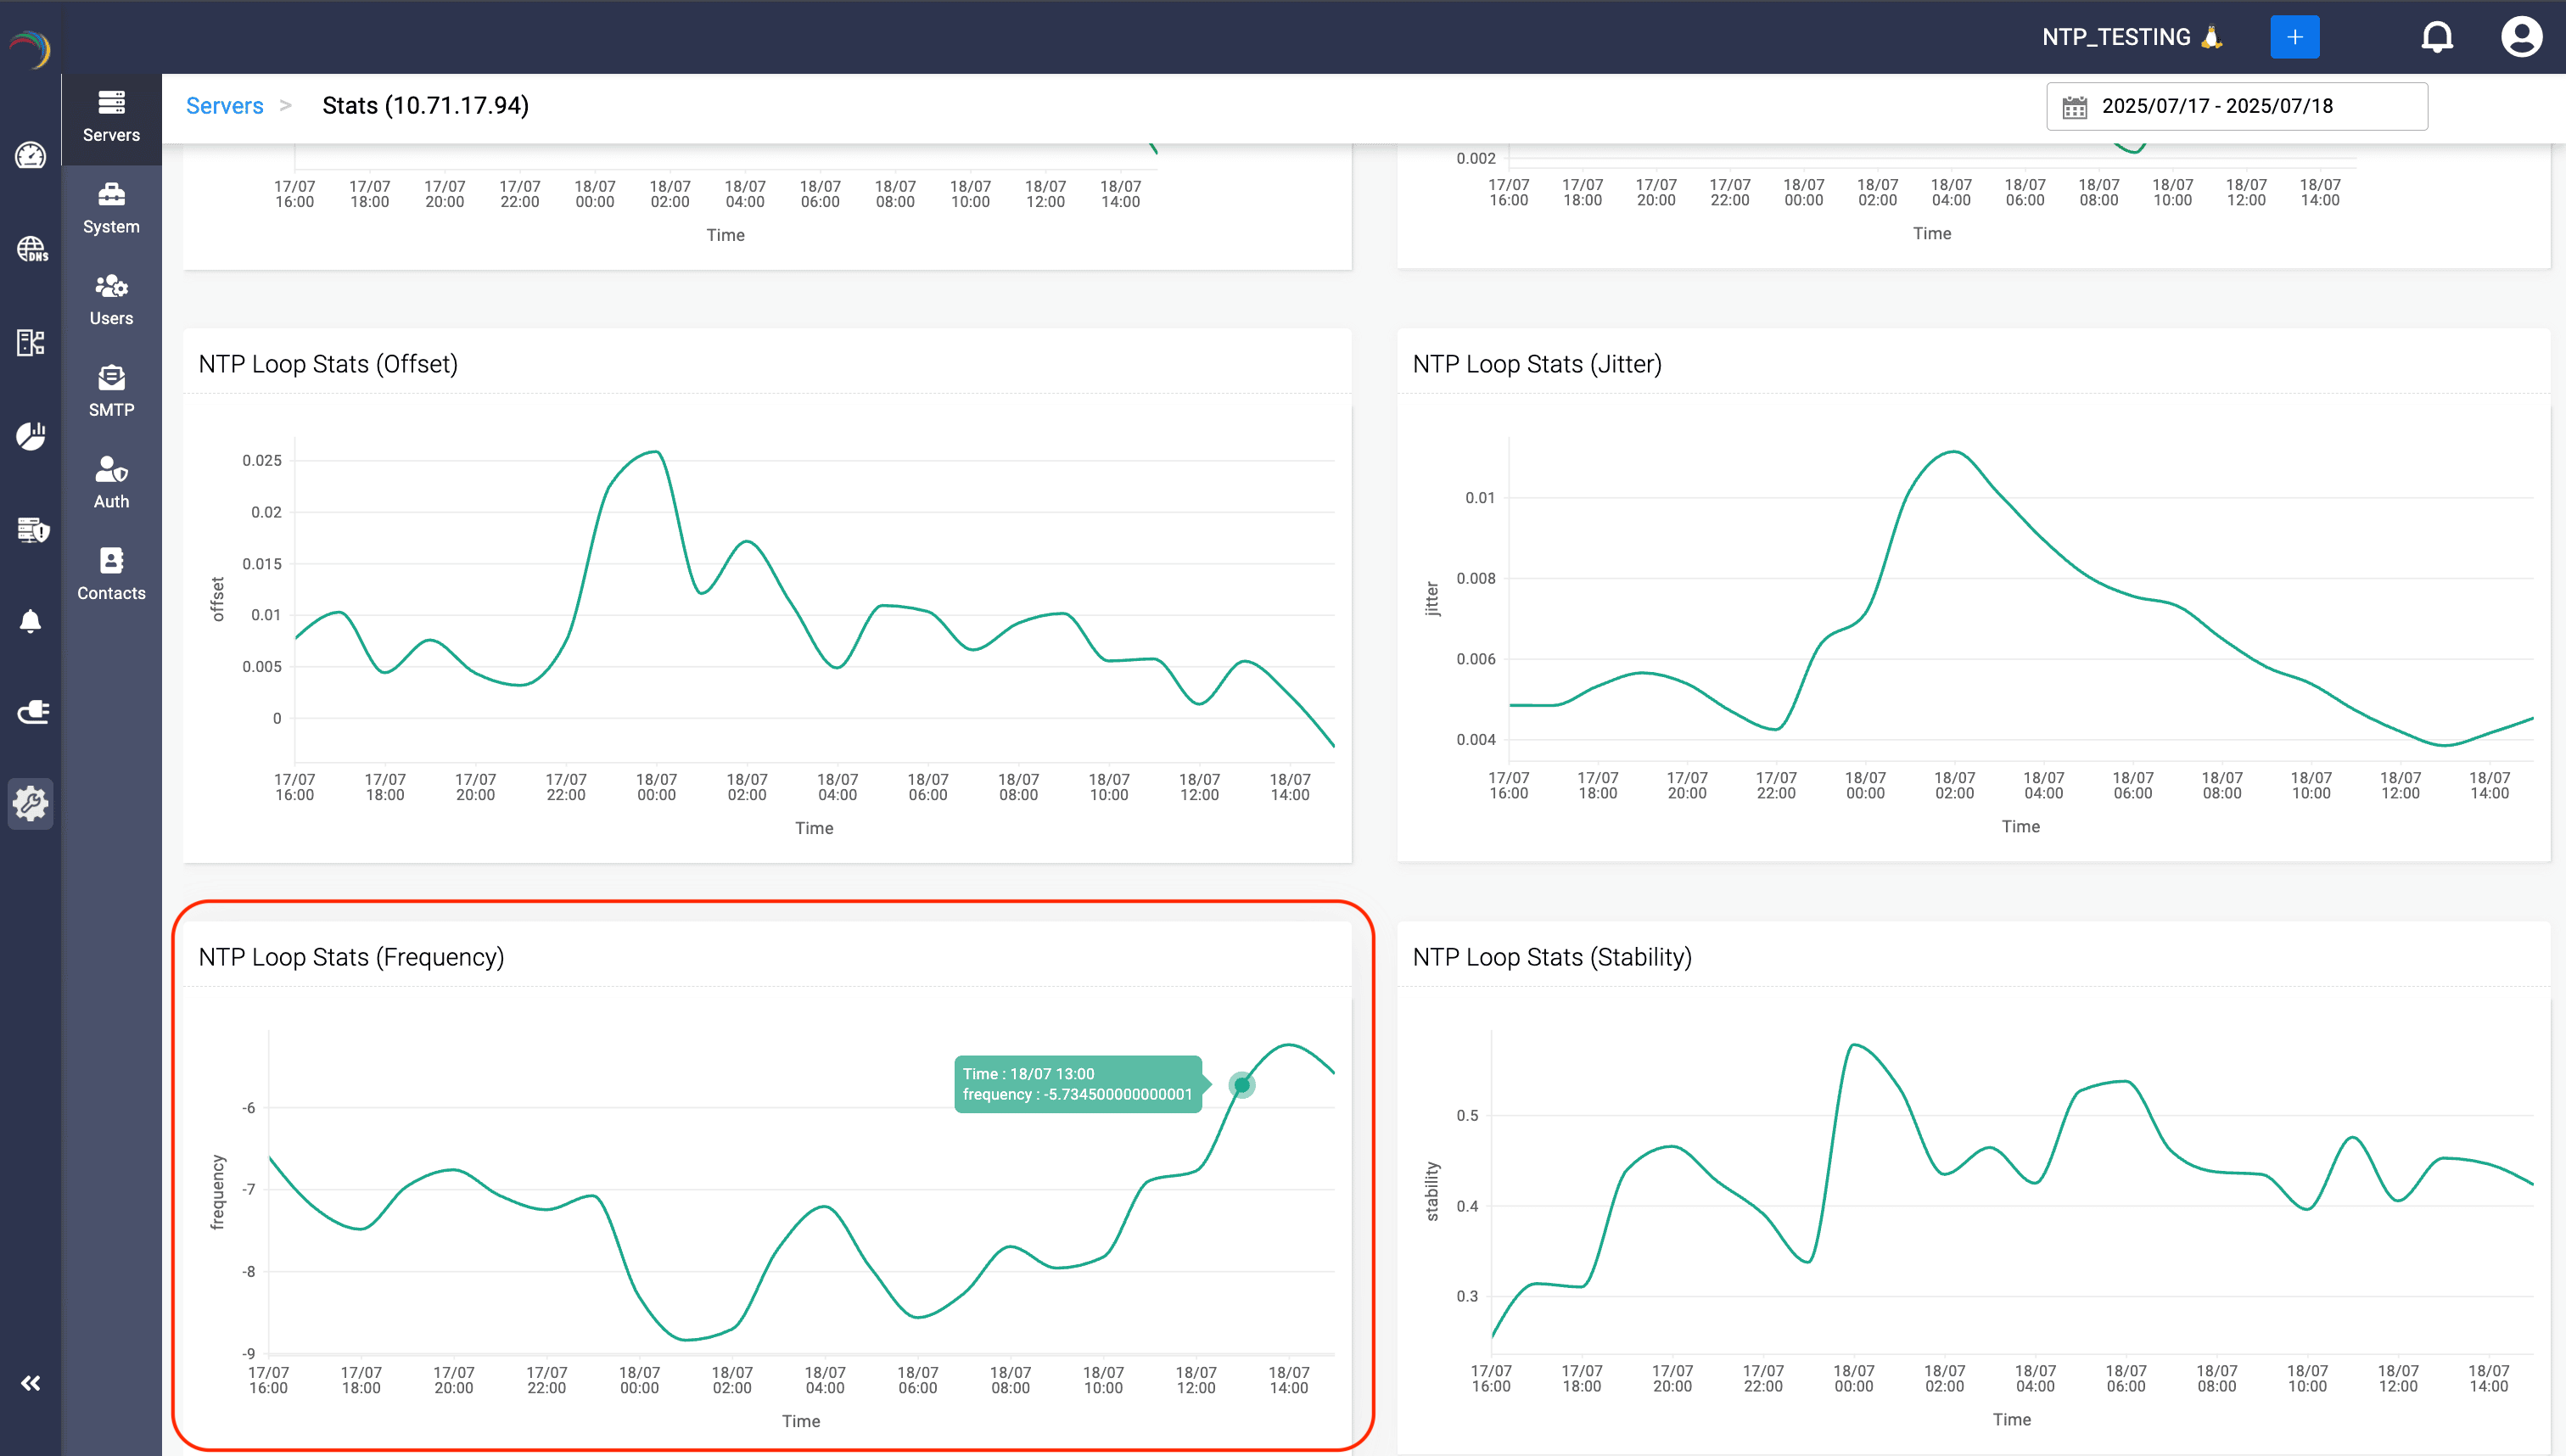Click the dashboard gauge icon in left rail
This screenshot has height=1456, width=2566.
[x=31, y=155]
